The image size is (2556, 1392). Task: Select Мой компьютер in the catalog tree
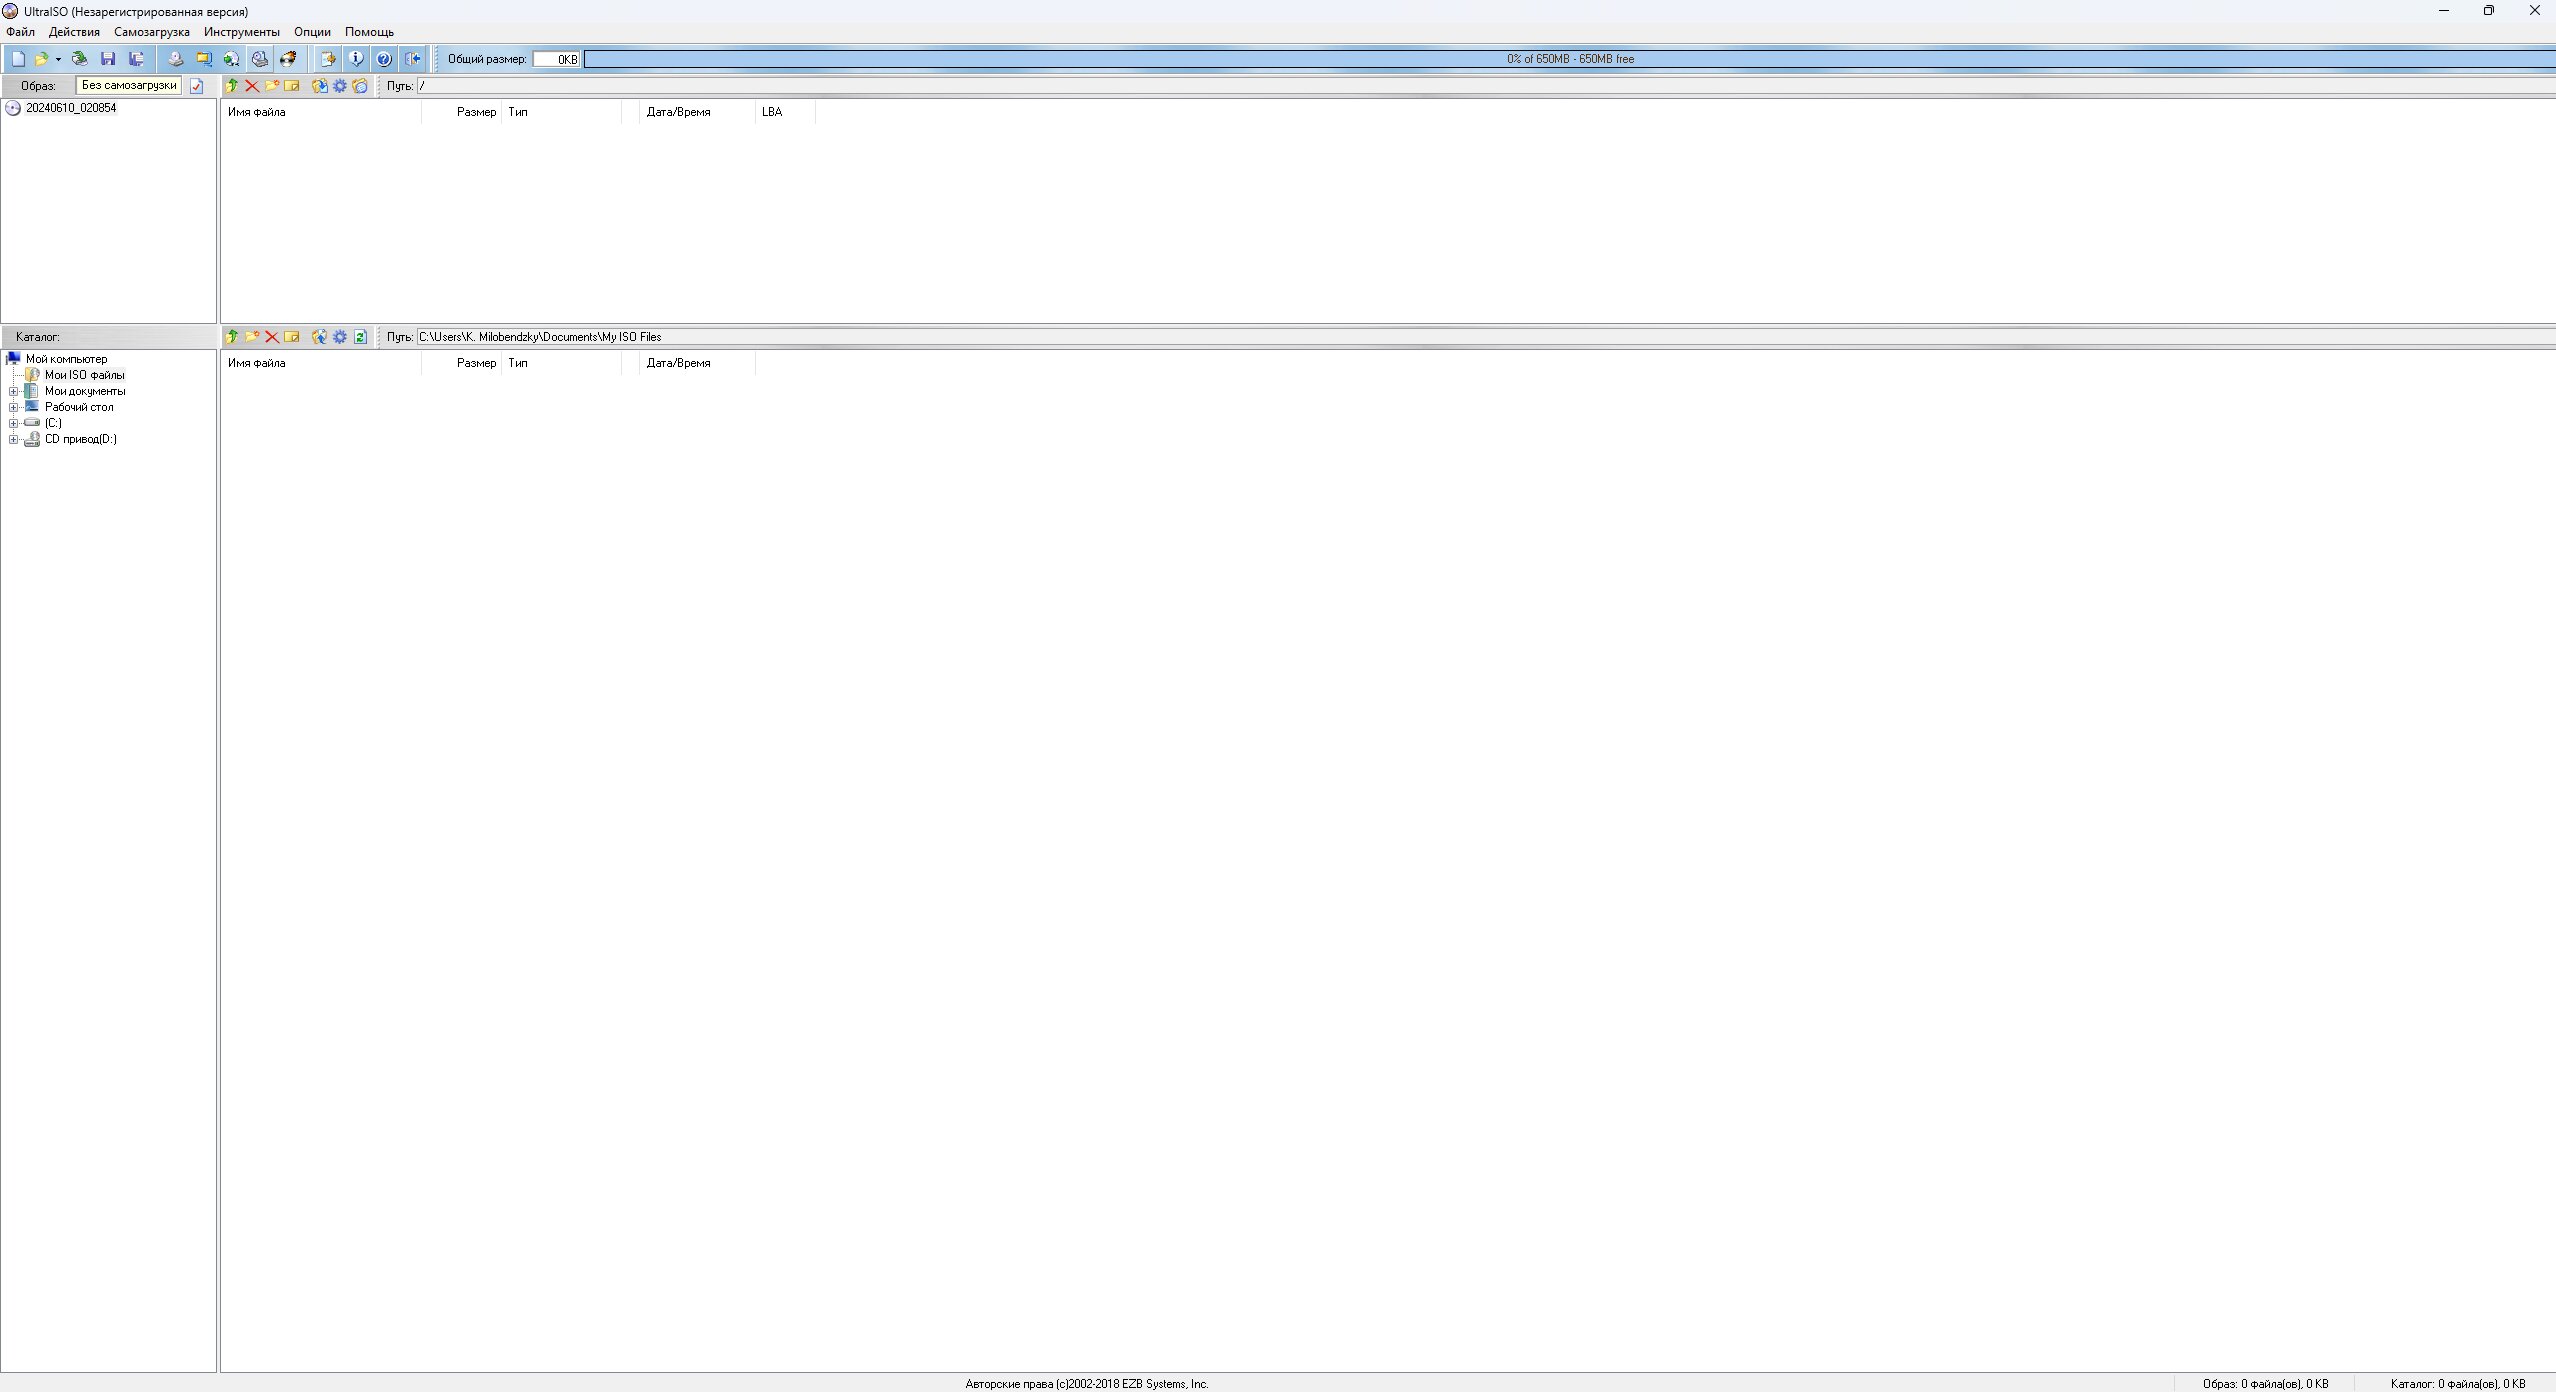[x=66, y=359]
